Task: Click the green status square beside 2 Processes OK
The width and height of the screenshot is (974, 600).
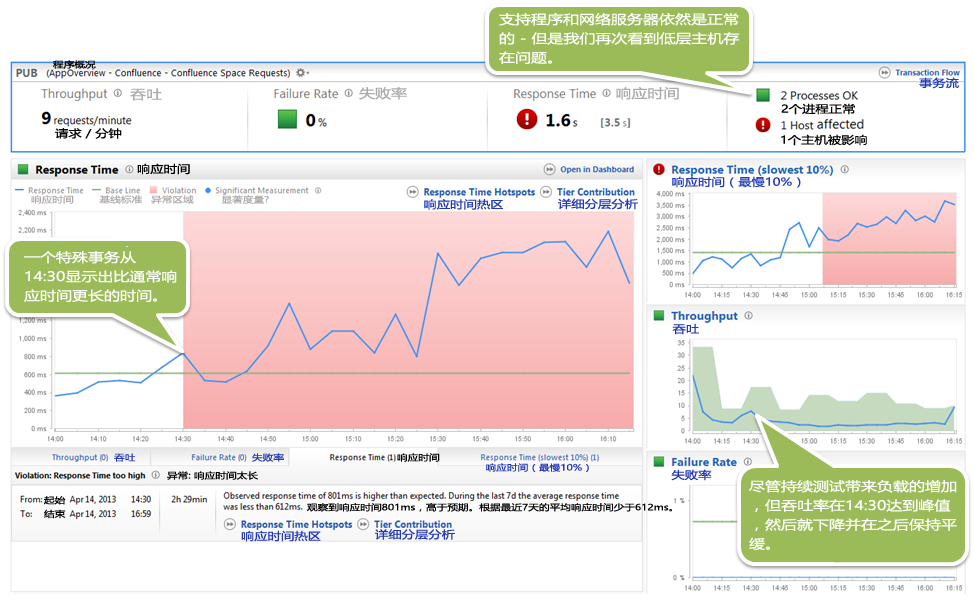Action: click(x=763, y=95)
